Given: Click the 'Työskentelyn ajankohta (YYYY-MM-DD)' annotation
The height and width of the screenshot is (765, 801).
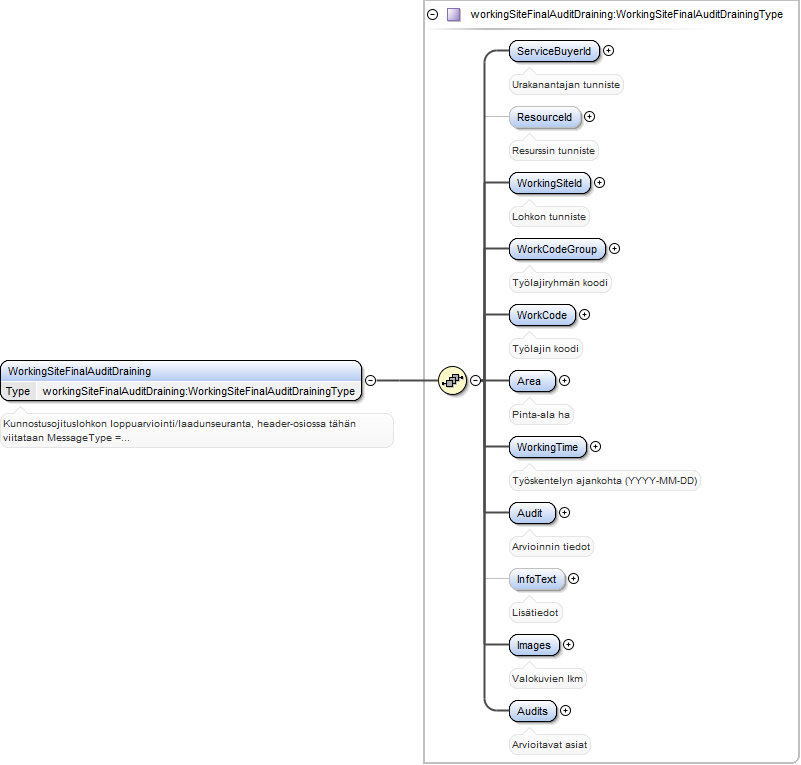Looking at the screenshot, I should 605,481.
